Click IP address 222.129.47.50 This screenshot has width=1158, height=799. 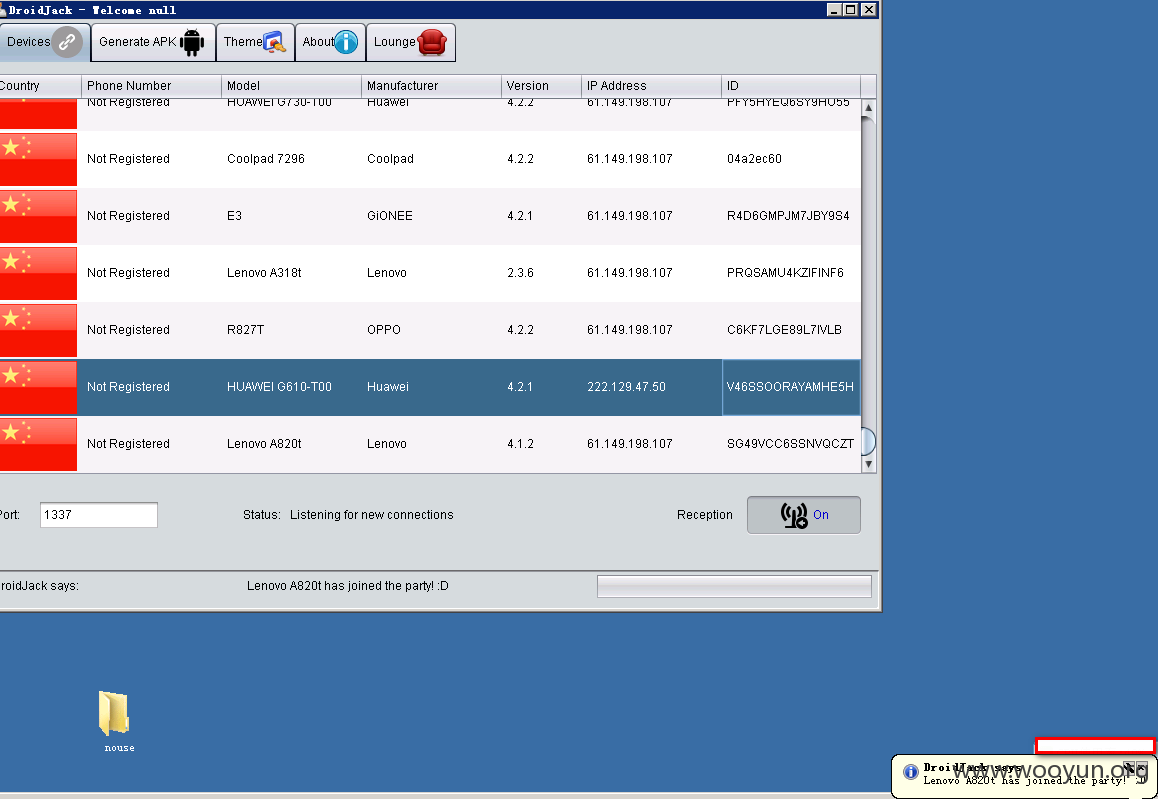(x=626, y=387)
